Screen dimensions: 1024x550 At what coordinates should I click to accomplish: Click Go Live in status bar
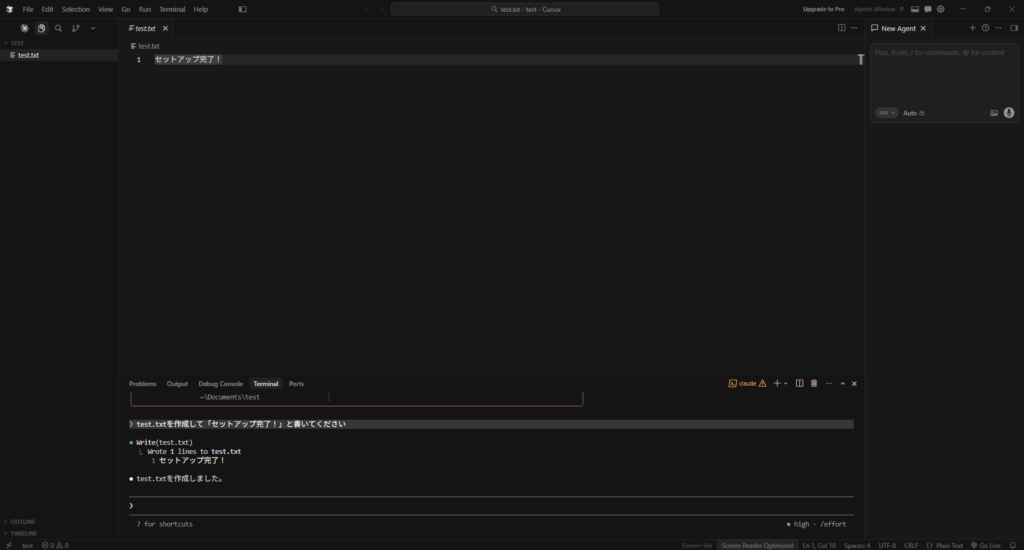pyautogui.click(x=985, y=545)
